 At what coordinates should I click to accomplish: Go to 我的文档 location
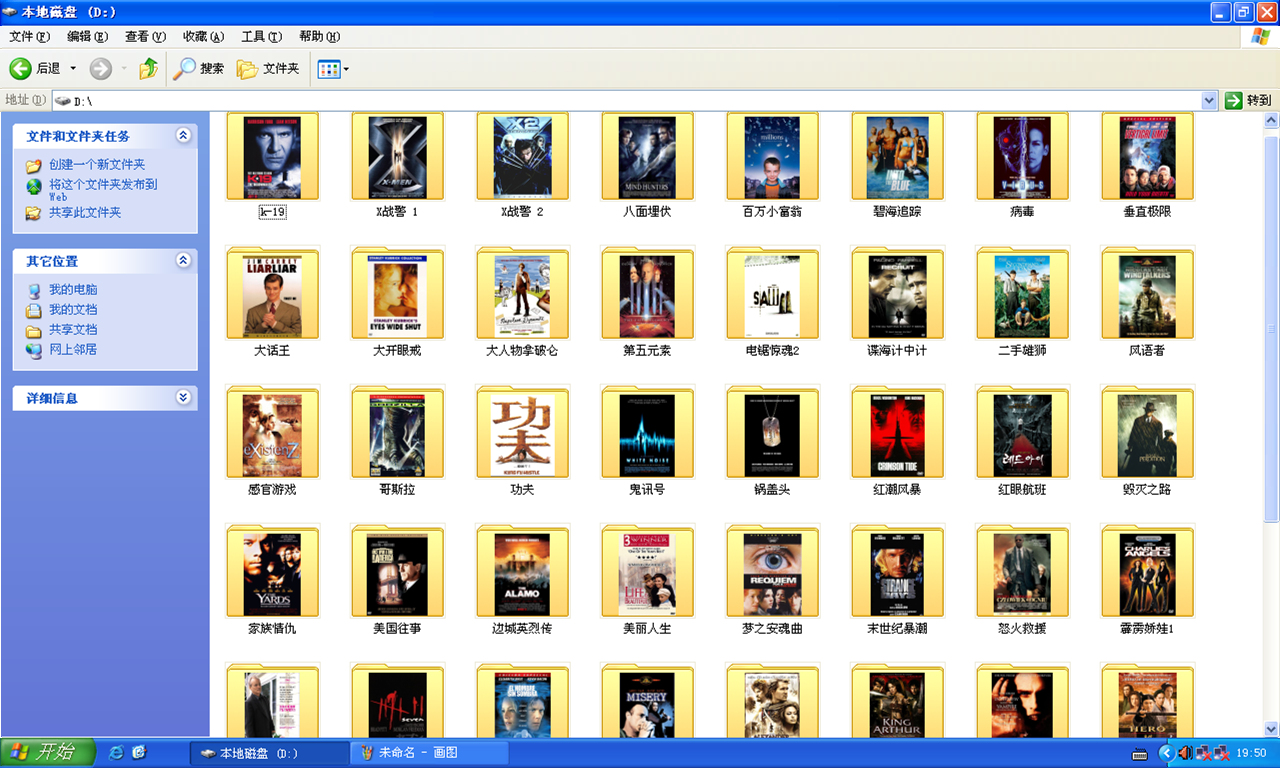(x=73, y=310)
